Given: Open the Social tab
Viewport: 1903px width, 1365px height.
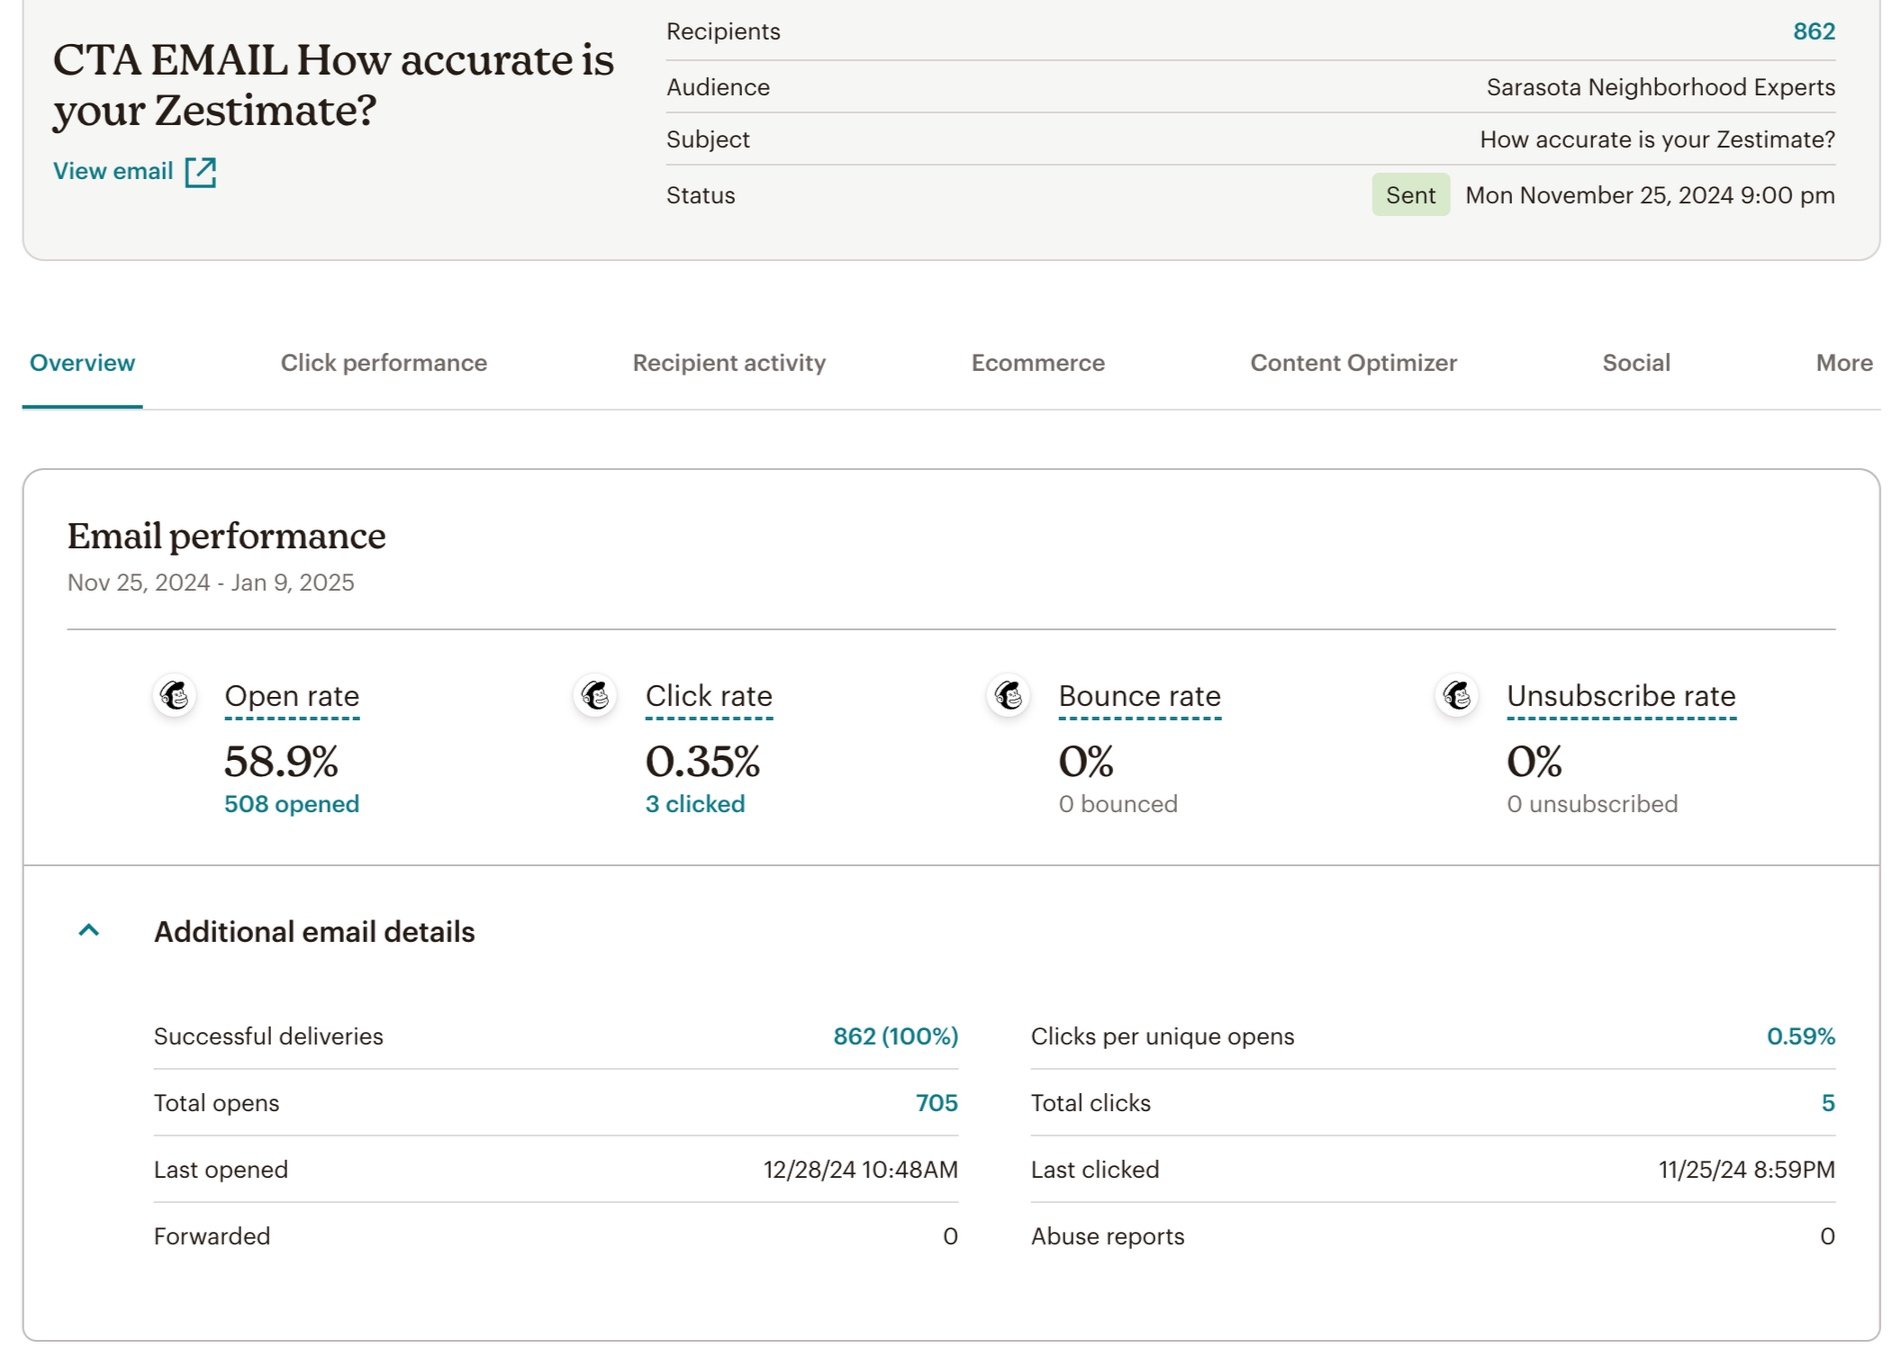Looking at the screenshot, I should 1636,363.
